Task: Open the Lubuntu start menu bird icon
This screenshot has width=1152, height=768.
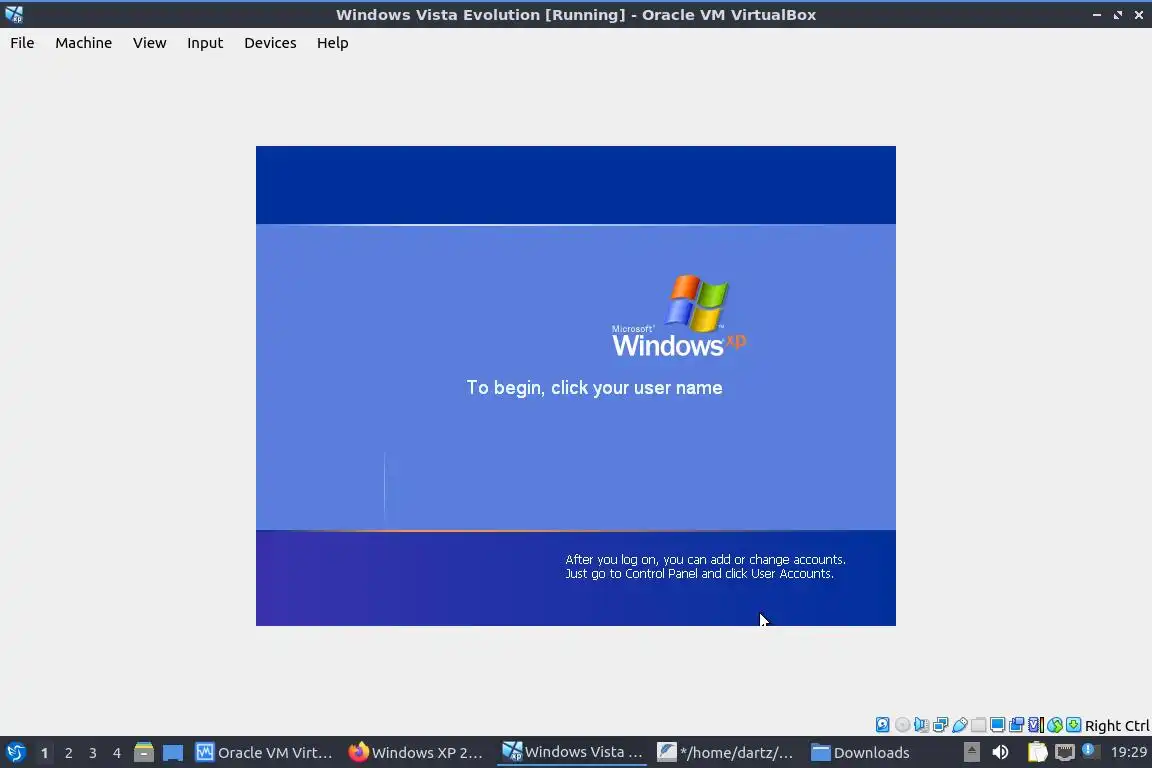Action: tap(15, 752)
